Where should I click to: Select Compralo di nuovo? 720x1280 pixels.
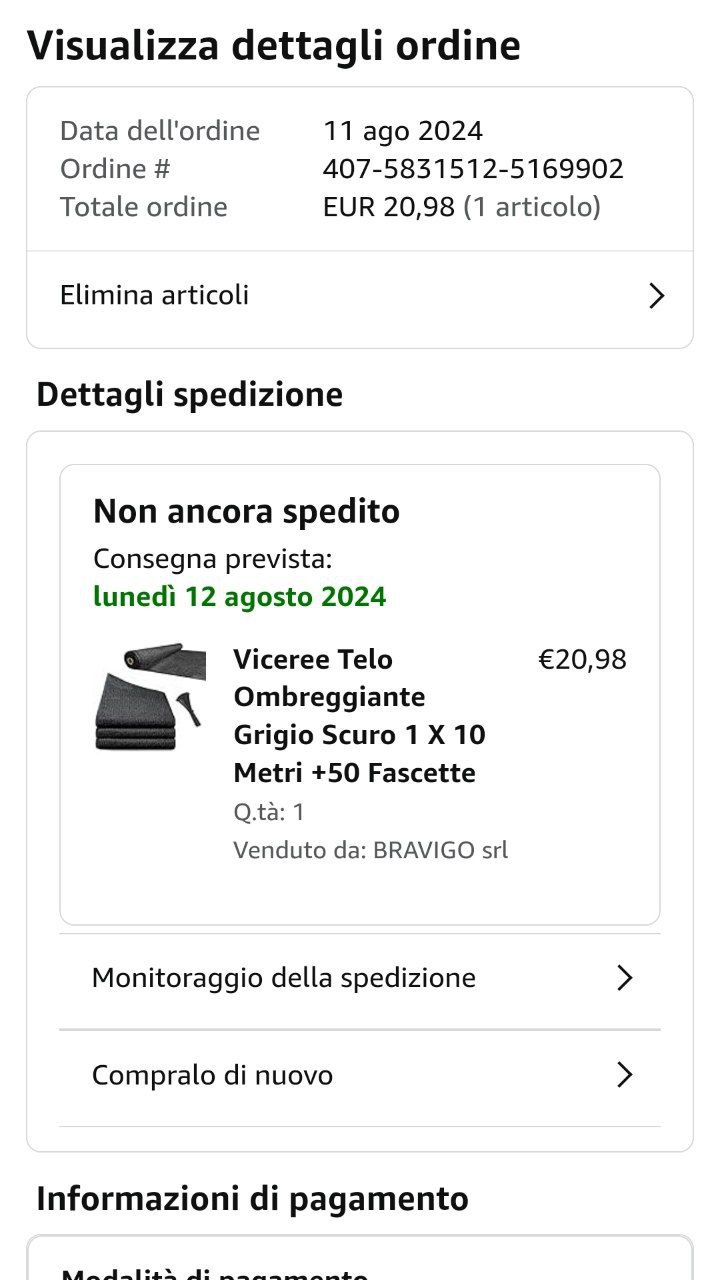click(212, 1075)
